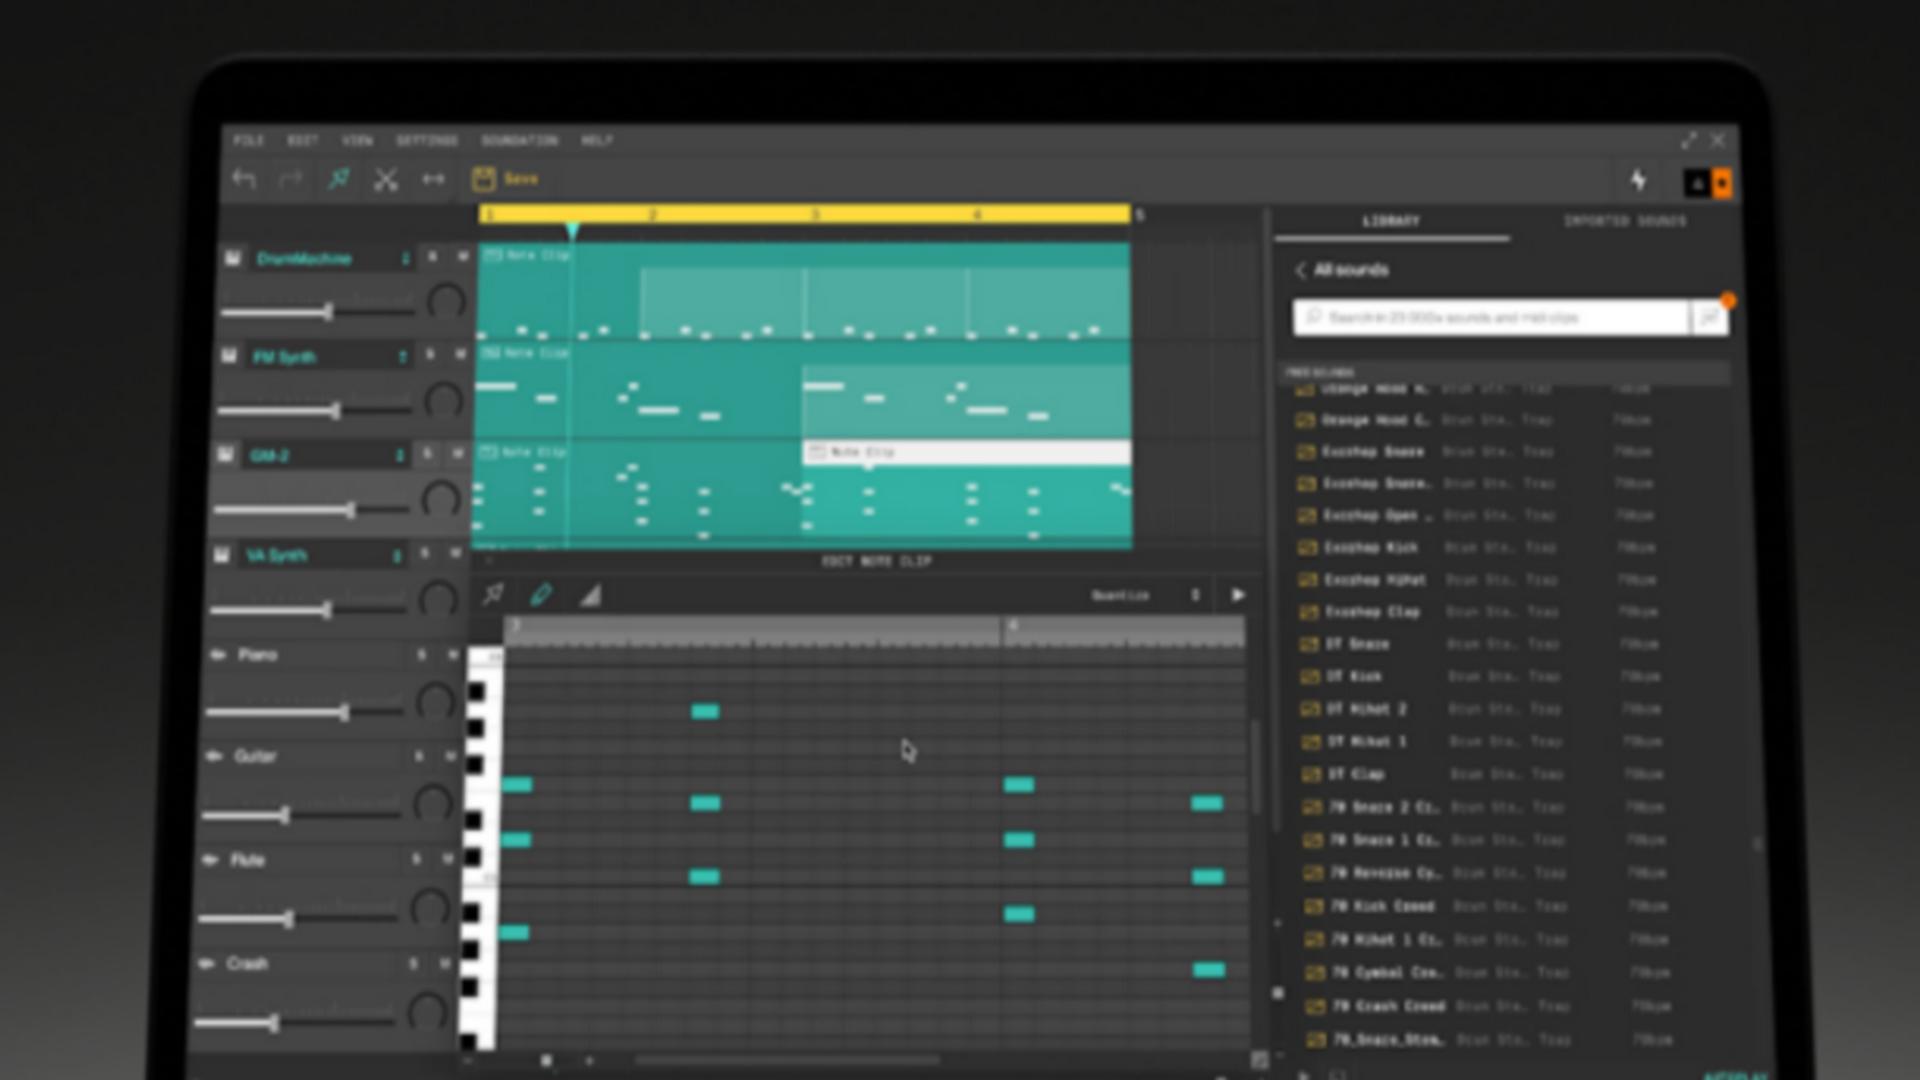Click the Guitar audio track icon

(213, 756)
